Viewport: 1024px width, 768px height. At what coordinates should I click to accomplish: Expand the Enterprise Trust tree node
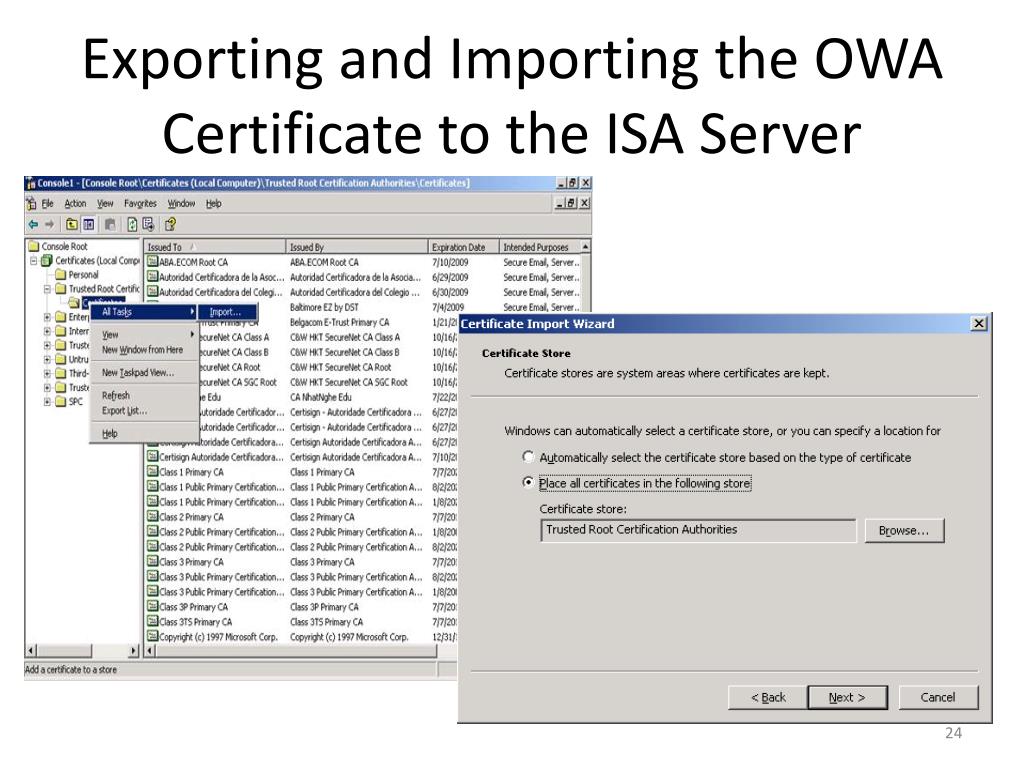click(x=47, y=317)
